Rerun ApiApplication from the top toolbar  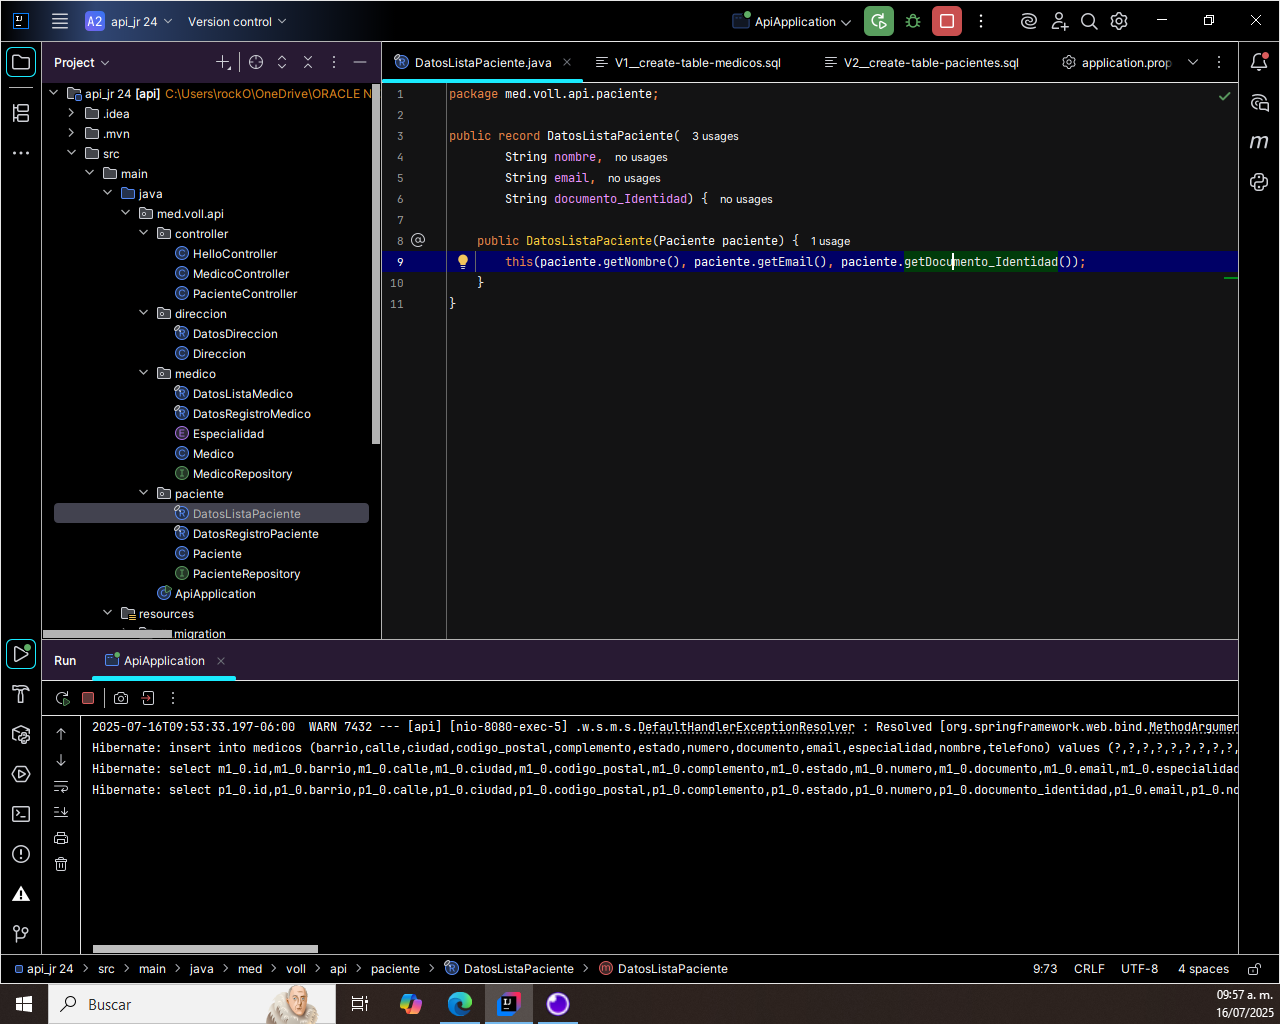click(879, 21)
